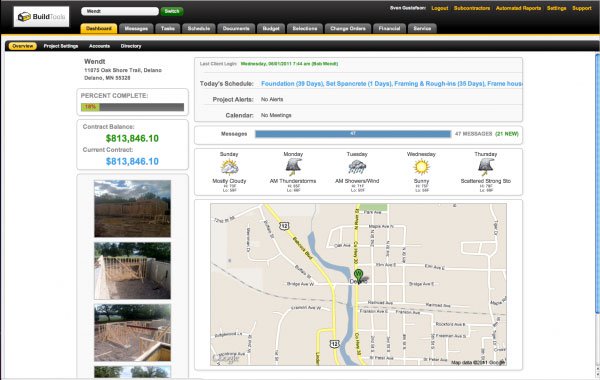Click the Tuesday AM Showers/Wind weather icon
This screenshot has width=600, height=380.
click(x=357, y=167)
